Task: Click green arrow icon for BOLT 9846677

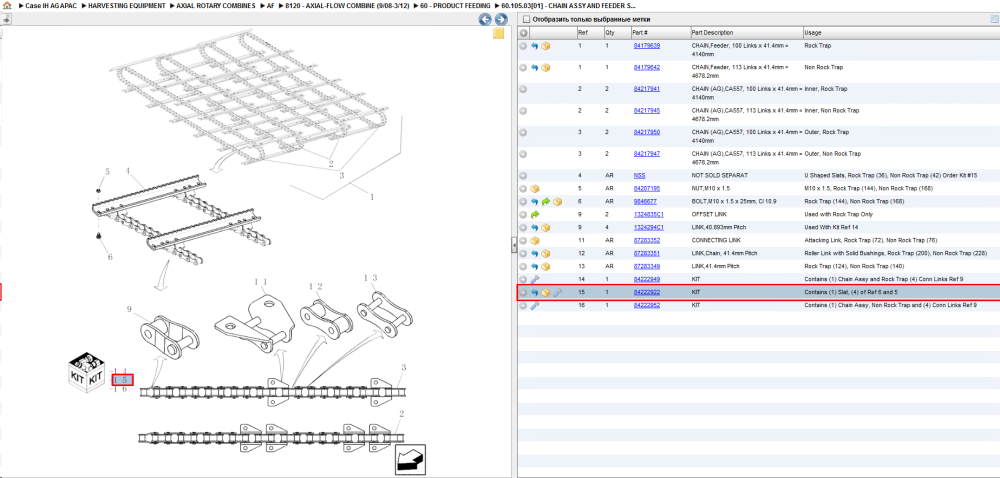Action: (x=546, y=201)
